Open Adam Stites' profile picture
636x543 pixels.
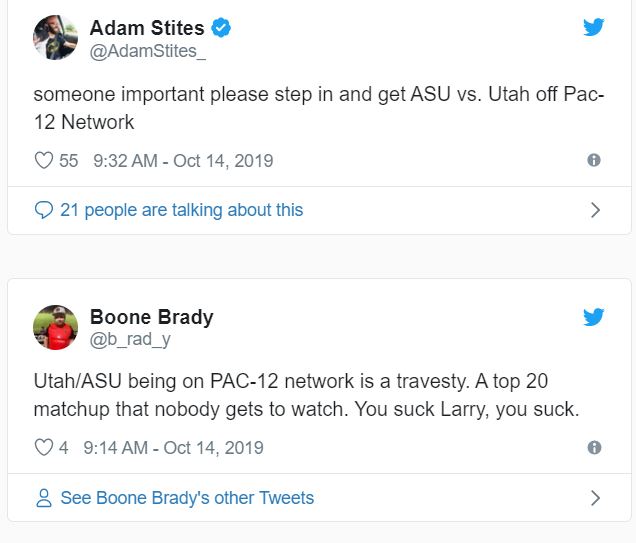[56, 38]
